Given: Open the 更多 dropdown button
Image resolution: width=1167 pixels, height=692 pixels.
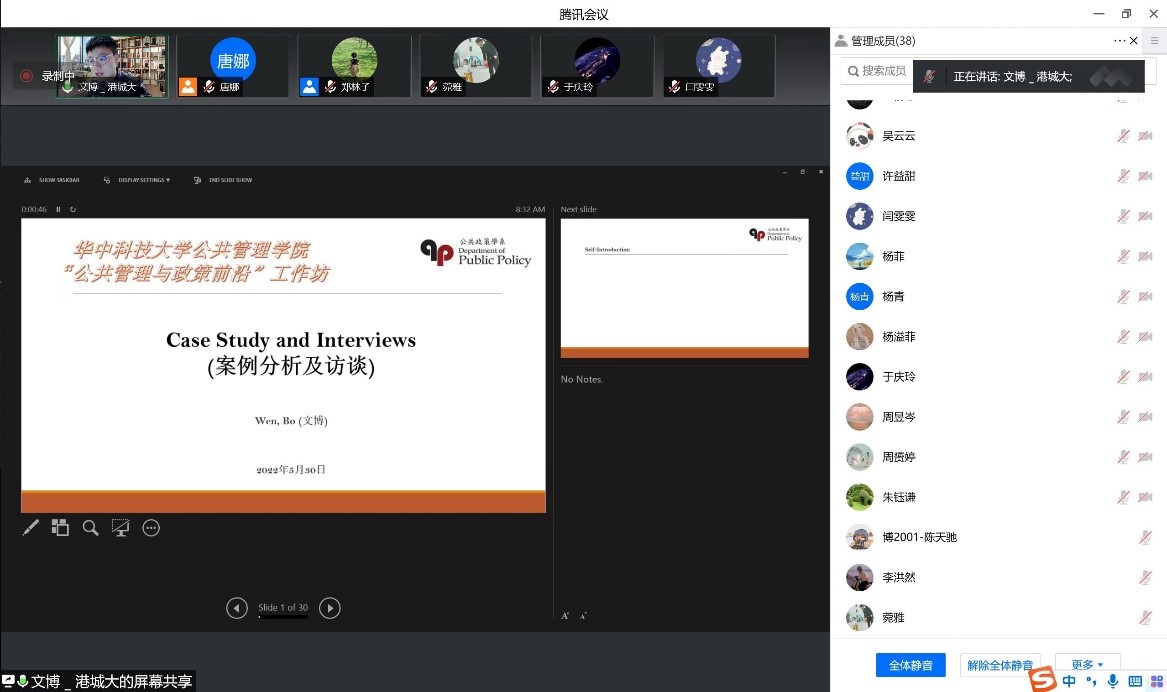Looking at the screenshot, I should [1087, 665].
